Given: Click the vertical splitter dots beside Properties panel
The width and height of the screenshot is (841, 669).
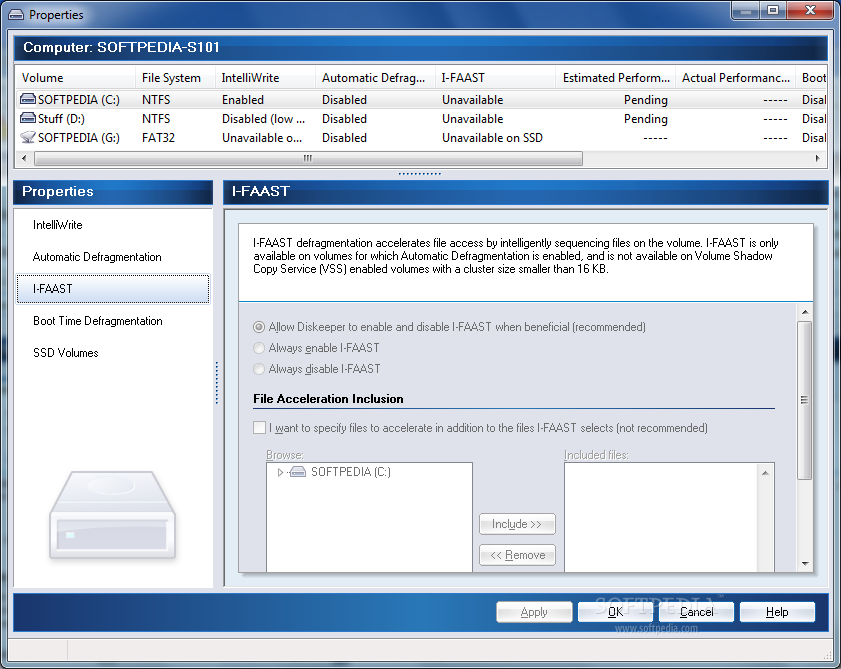Looking at the screenshot, I should (217, 383).
